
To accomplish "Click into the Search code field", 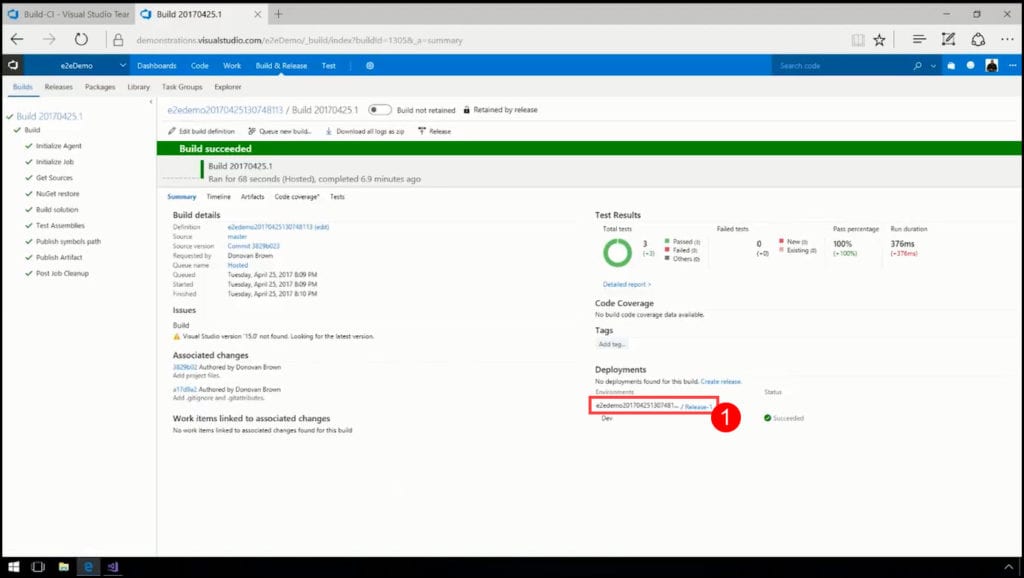I will click(x=841, y=65).
